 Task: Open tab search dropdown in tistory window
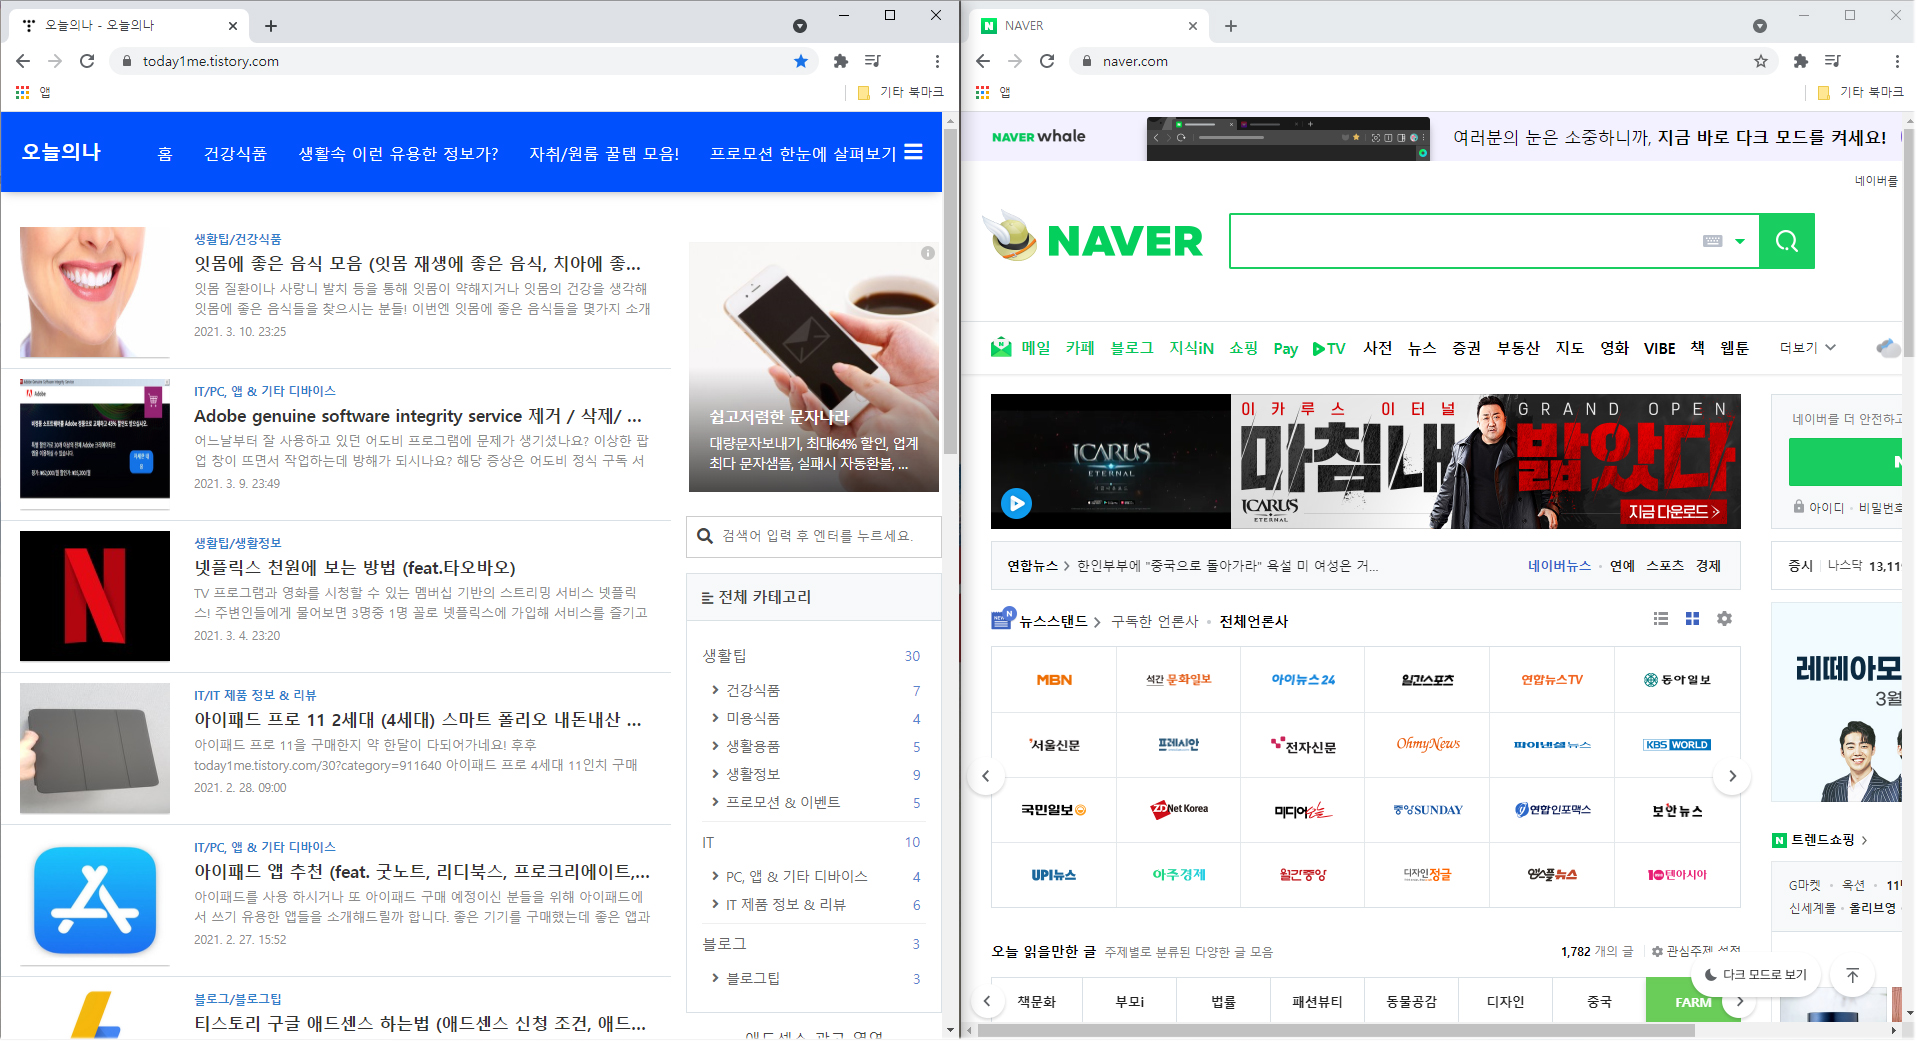(800, 26)
